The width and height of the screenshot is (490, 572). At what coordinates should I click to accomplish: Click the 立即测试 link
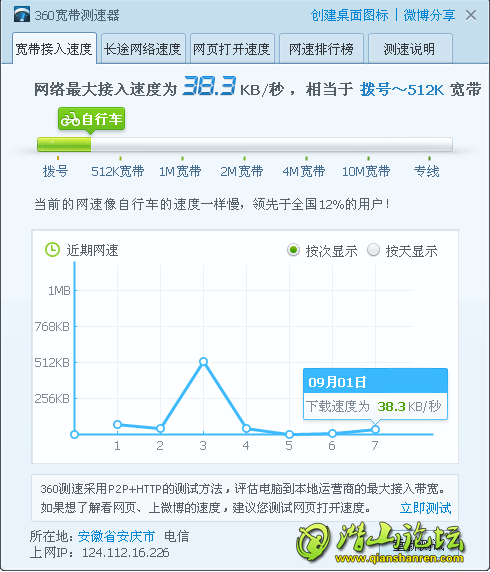pos(425,508)
